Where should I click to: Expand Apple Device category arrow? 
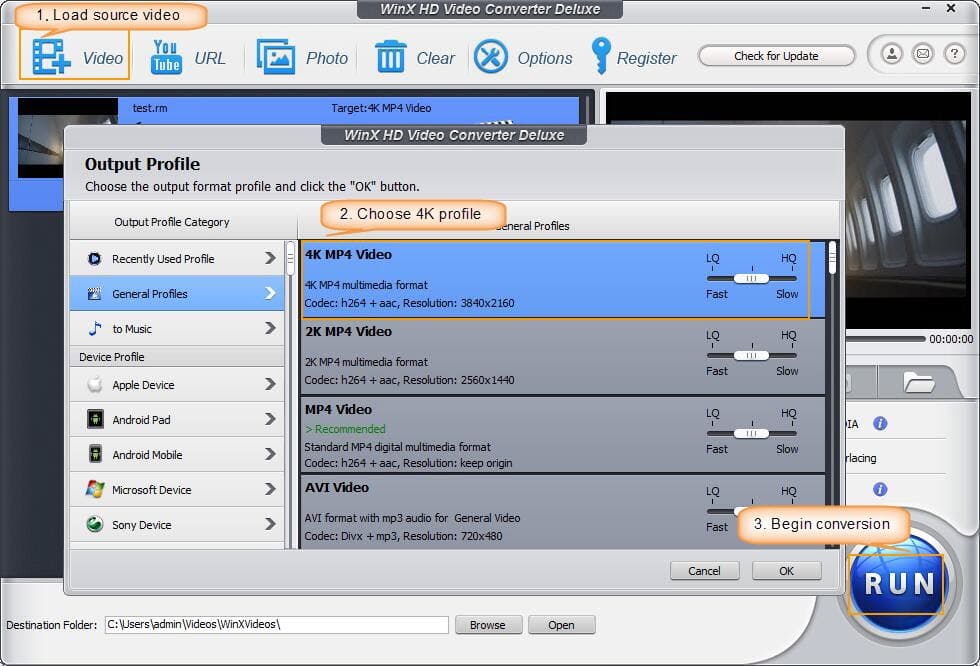point(270,384)
